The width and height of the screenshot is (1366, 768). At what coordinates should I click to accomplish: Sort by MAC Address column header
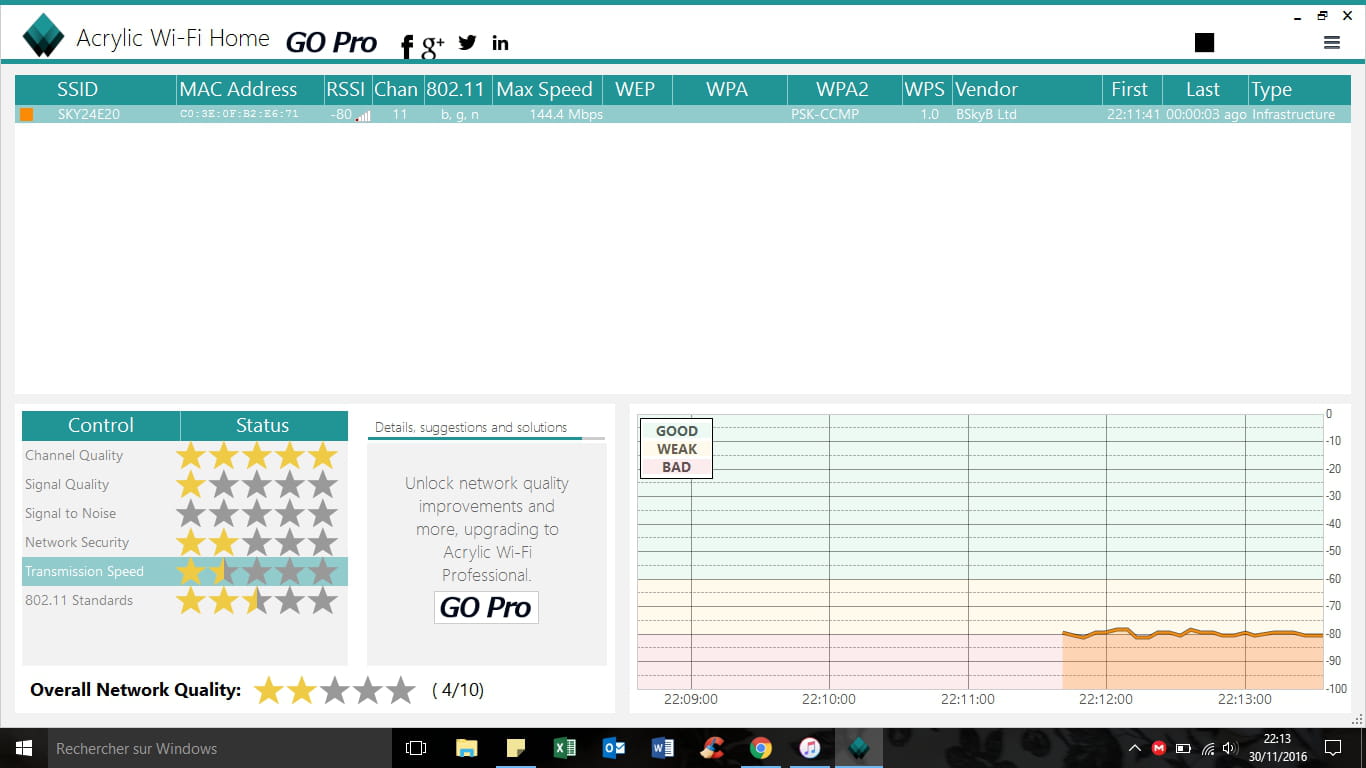click(250, 89)
